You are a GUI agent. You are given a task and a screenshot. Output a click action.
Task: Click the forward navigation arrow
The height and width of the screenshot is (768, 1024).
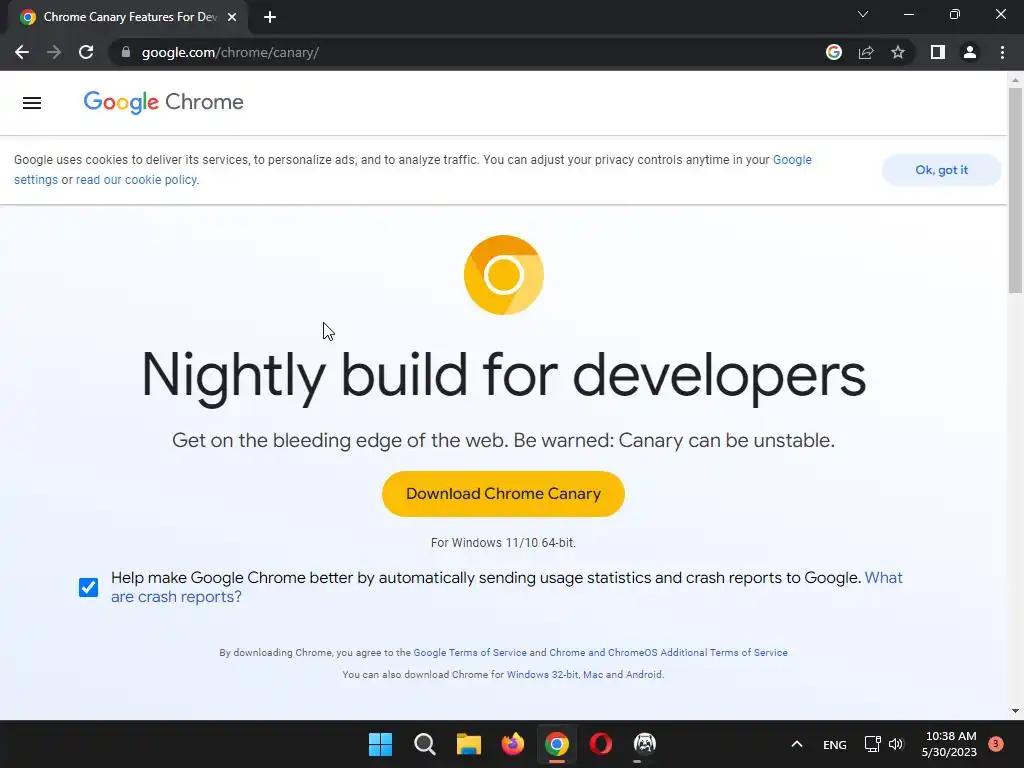[54, 52]
